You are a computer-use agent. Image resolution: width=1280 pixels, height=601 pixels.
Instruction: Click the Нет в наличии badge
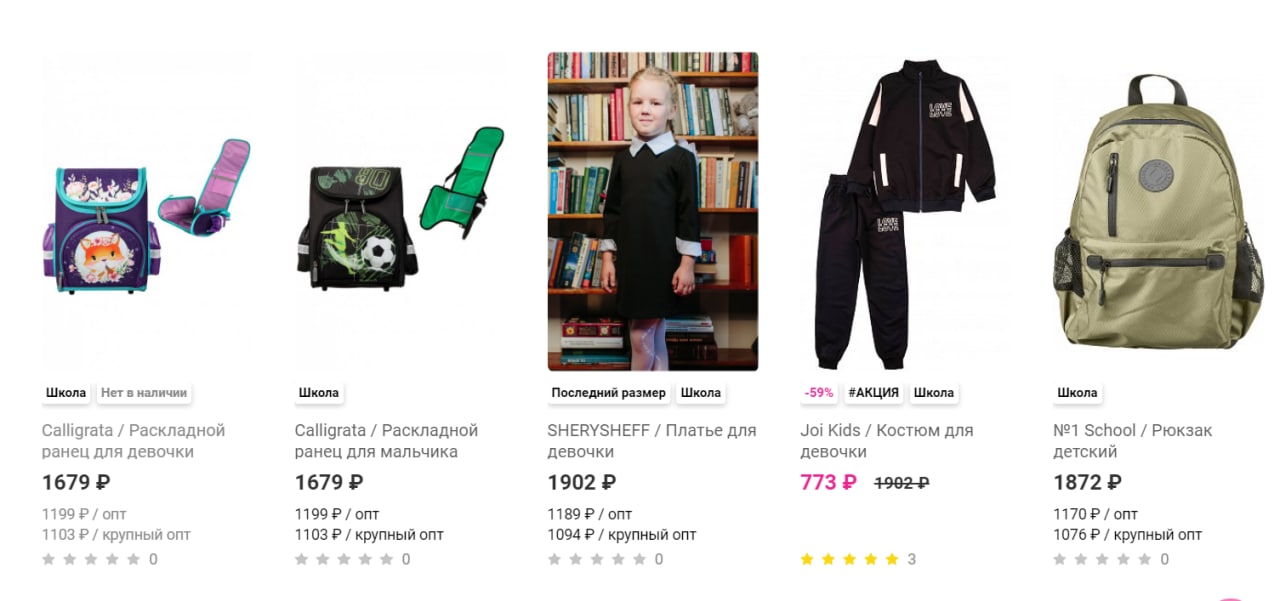[x=144, y=393]
